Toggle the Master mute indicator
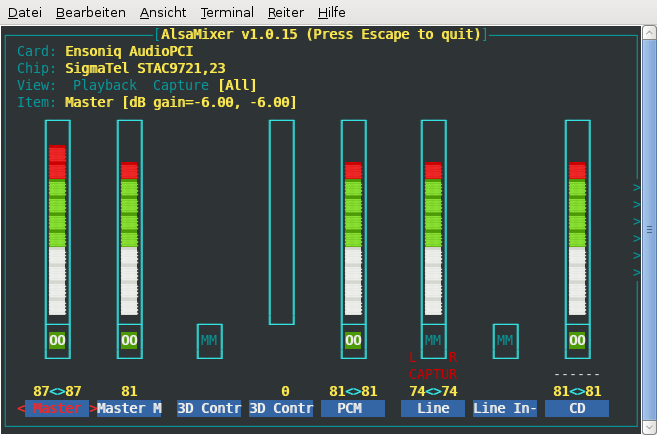 point(57,341)
